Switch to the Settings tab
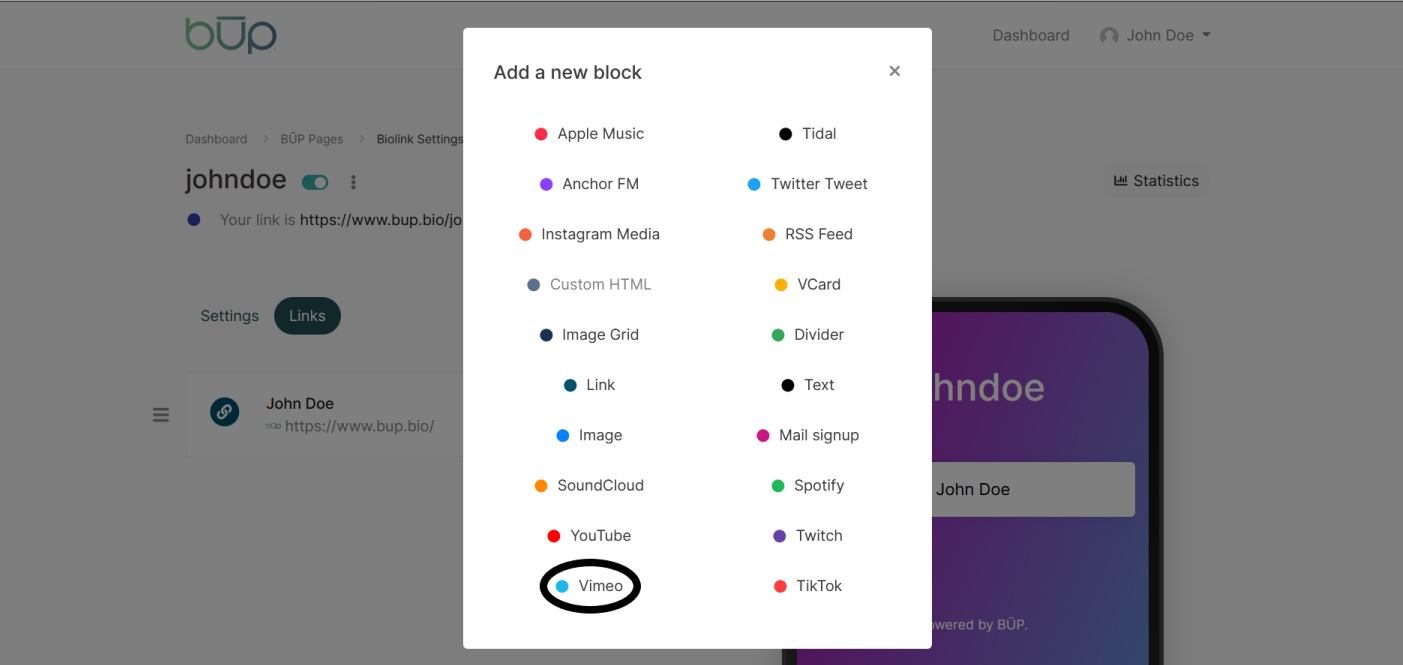This screenshot has width=1403, height=665. pyautogui.click(x=230, y=316)
